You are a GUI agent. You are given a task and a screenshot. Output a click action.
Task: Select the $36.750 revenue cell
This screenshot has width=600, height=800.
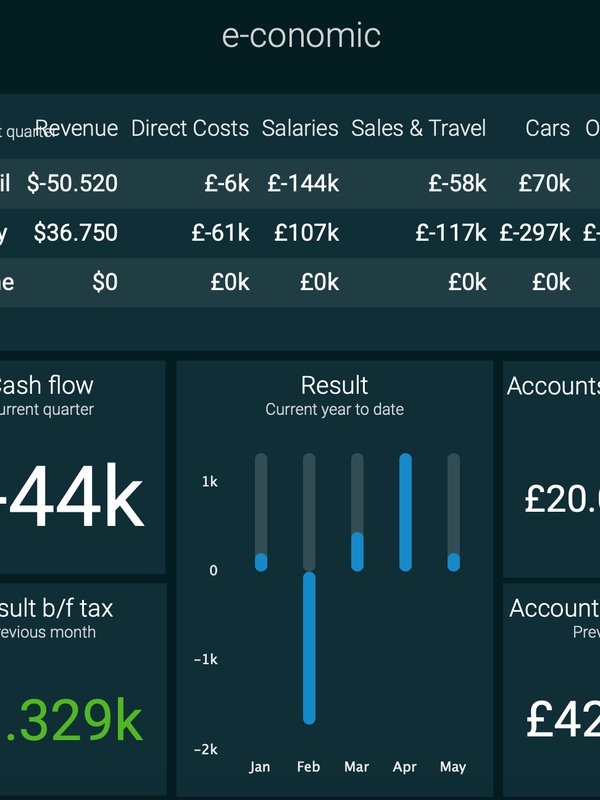[x=75, y=233]
